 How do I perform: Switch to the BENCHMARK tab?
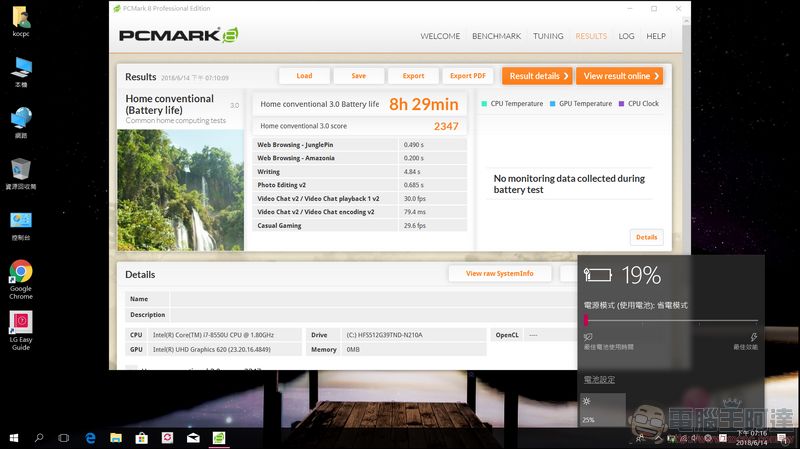pyautogui.click(x=496, y=36)
